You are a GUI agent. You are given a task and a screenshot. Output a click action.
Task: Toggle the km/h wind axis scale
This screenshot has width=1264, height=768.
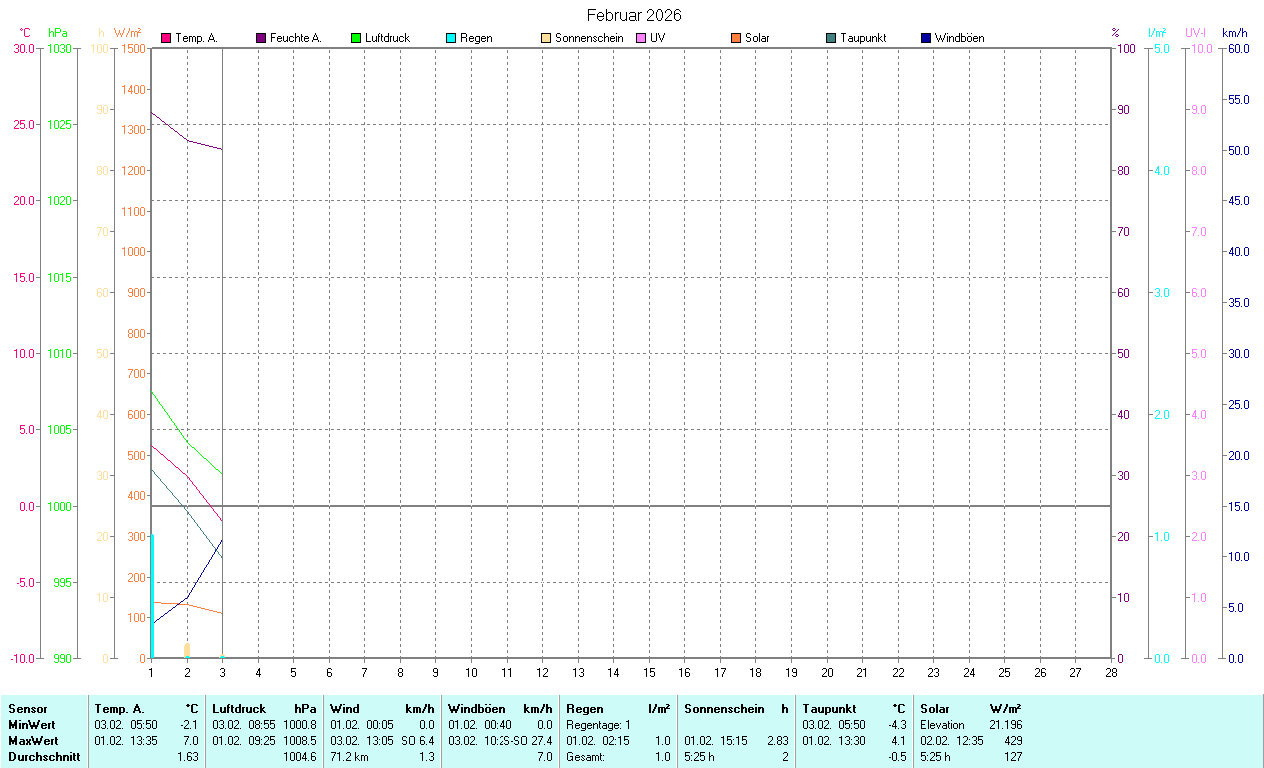tap(1237, 33)
